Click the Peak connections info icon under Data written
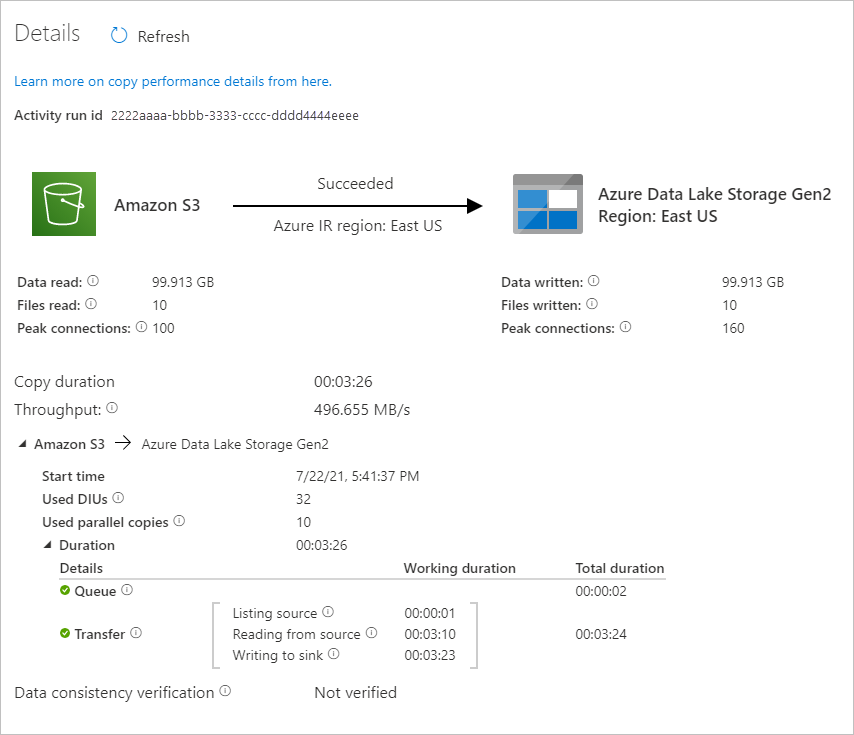This screenshot has width=854, height=735. pos(626,327)
